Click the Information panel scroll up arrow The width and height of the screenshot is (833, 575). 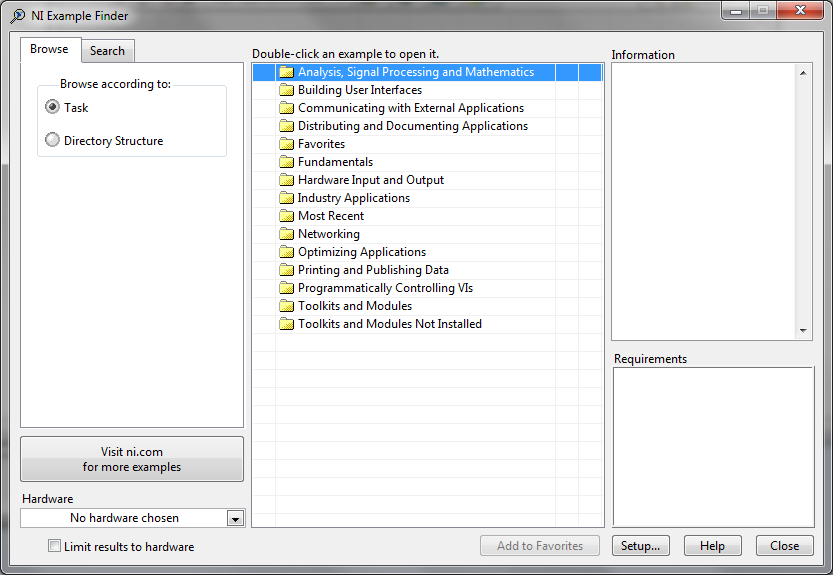click(803, 73)
